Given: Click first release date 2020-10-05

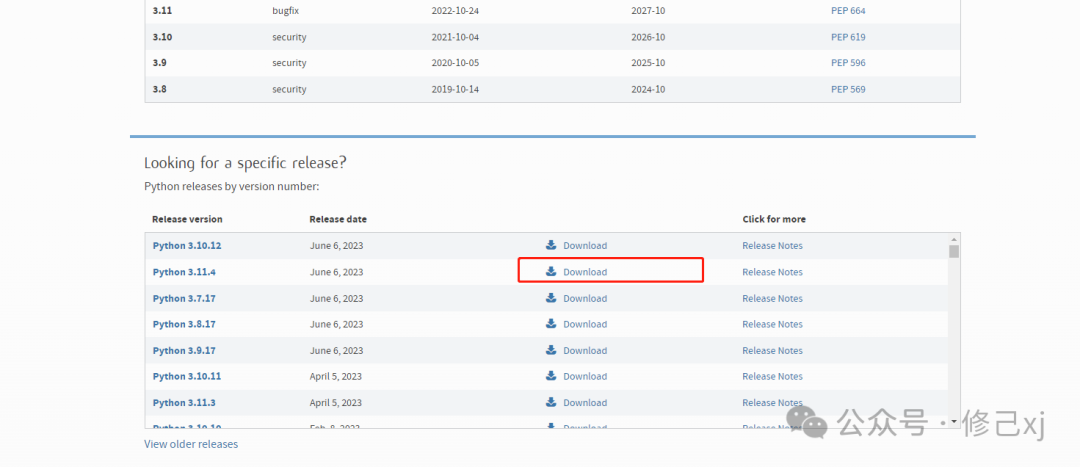Looking at the screenshot, I should coord(455,63).
